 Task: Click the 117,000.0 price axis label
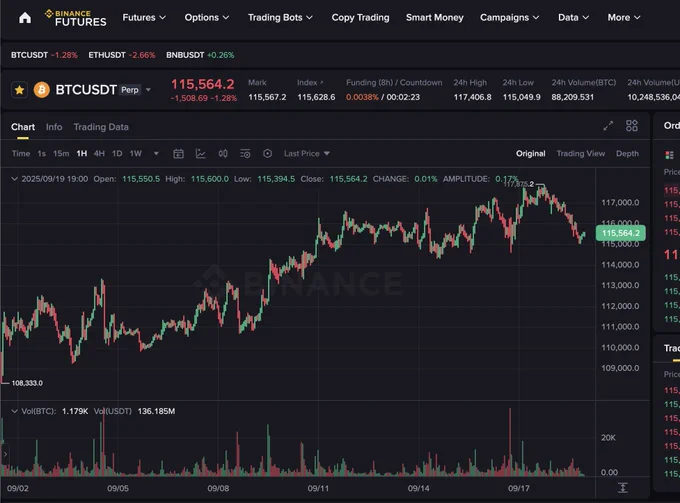620,203
